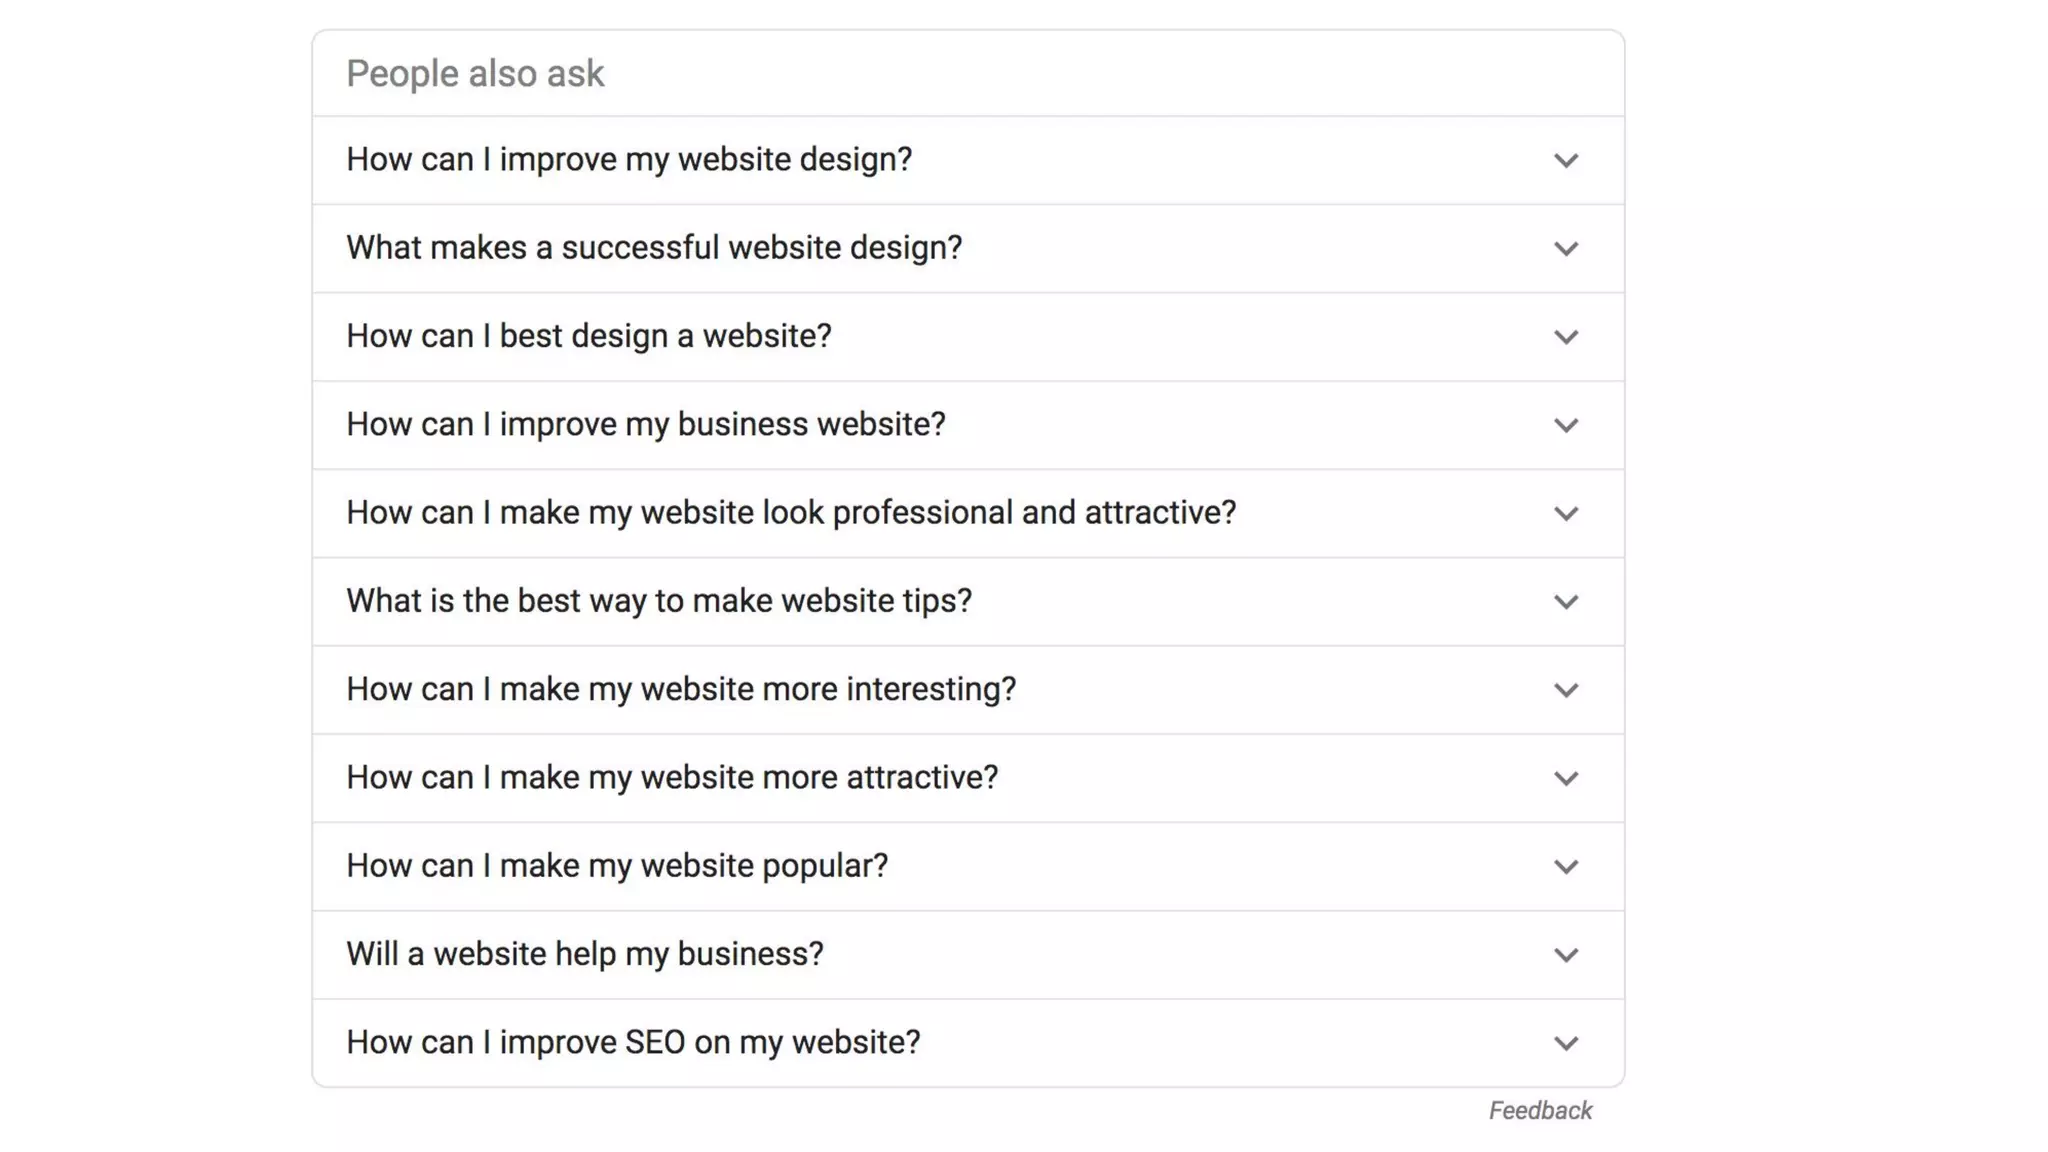This screenshot has width=2048, height=1152.
Task: Open "How can I make my website popular?" question
Action: [x=617, y=866]
